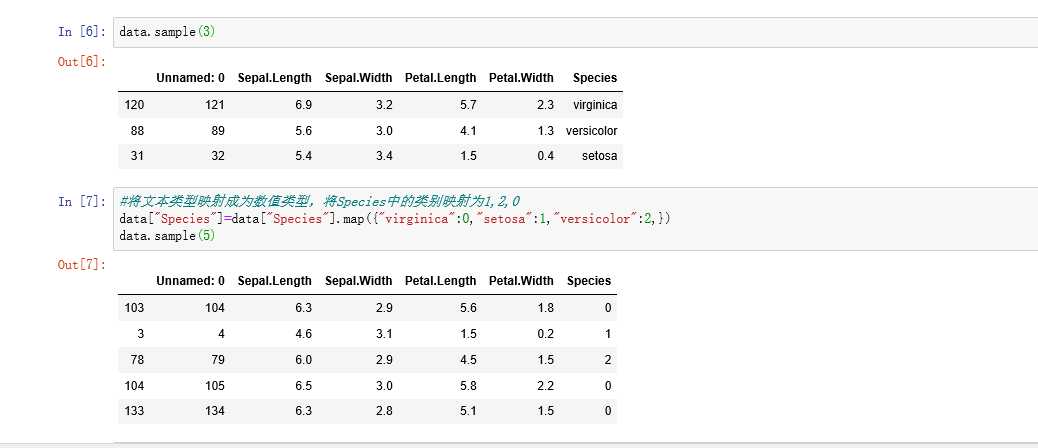The width and height of the screenshot is (1038, 448).
Task: Click the versicolor species cell
Action: pos(591,130)
